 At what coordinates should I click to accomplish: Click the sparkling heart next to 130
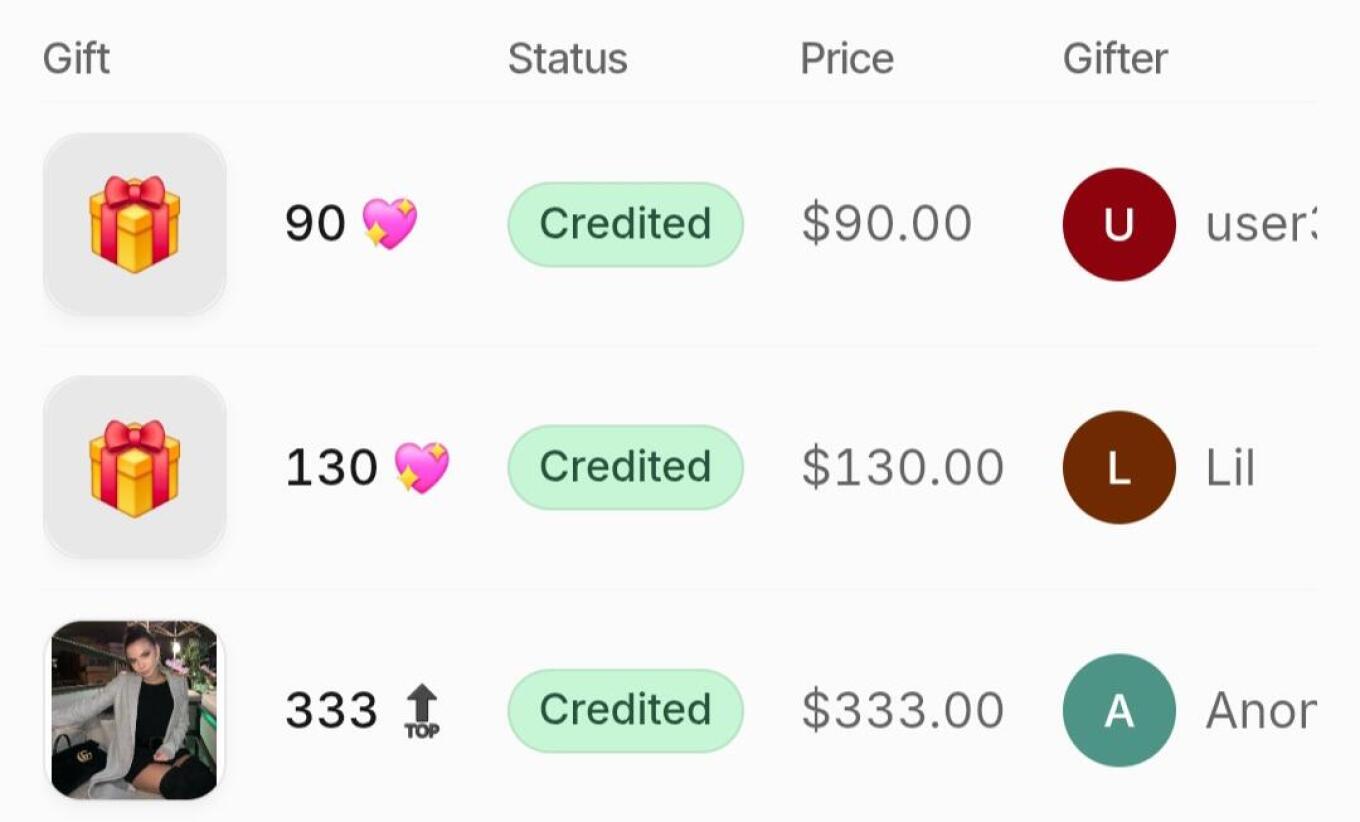(x=421, y=467)
